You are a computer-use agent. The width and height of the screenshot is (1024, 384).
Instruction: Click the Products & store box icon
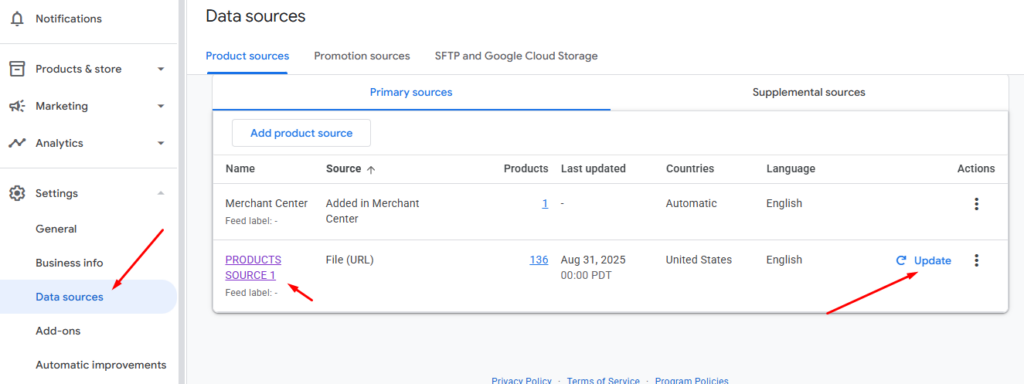click(x=17, y=69)
